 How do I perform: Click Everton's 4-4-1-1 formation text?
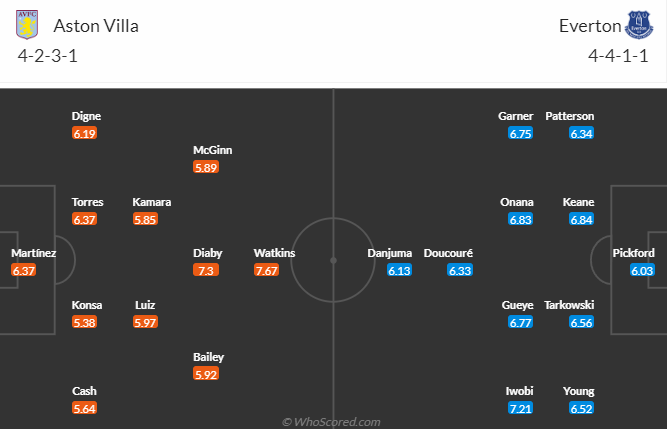coord(618,56)
